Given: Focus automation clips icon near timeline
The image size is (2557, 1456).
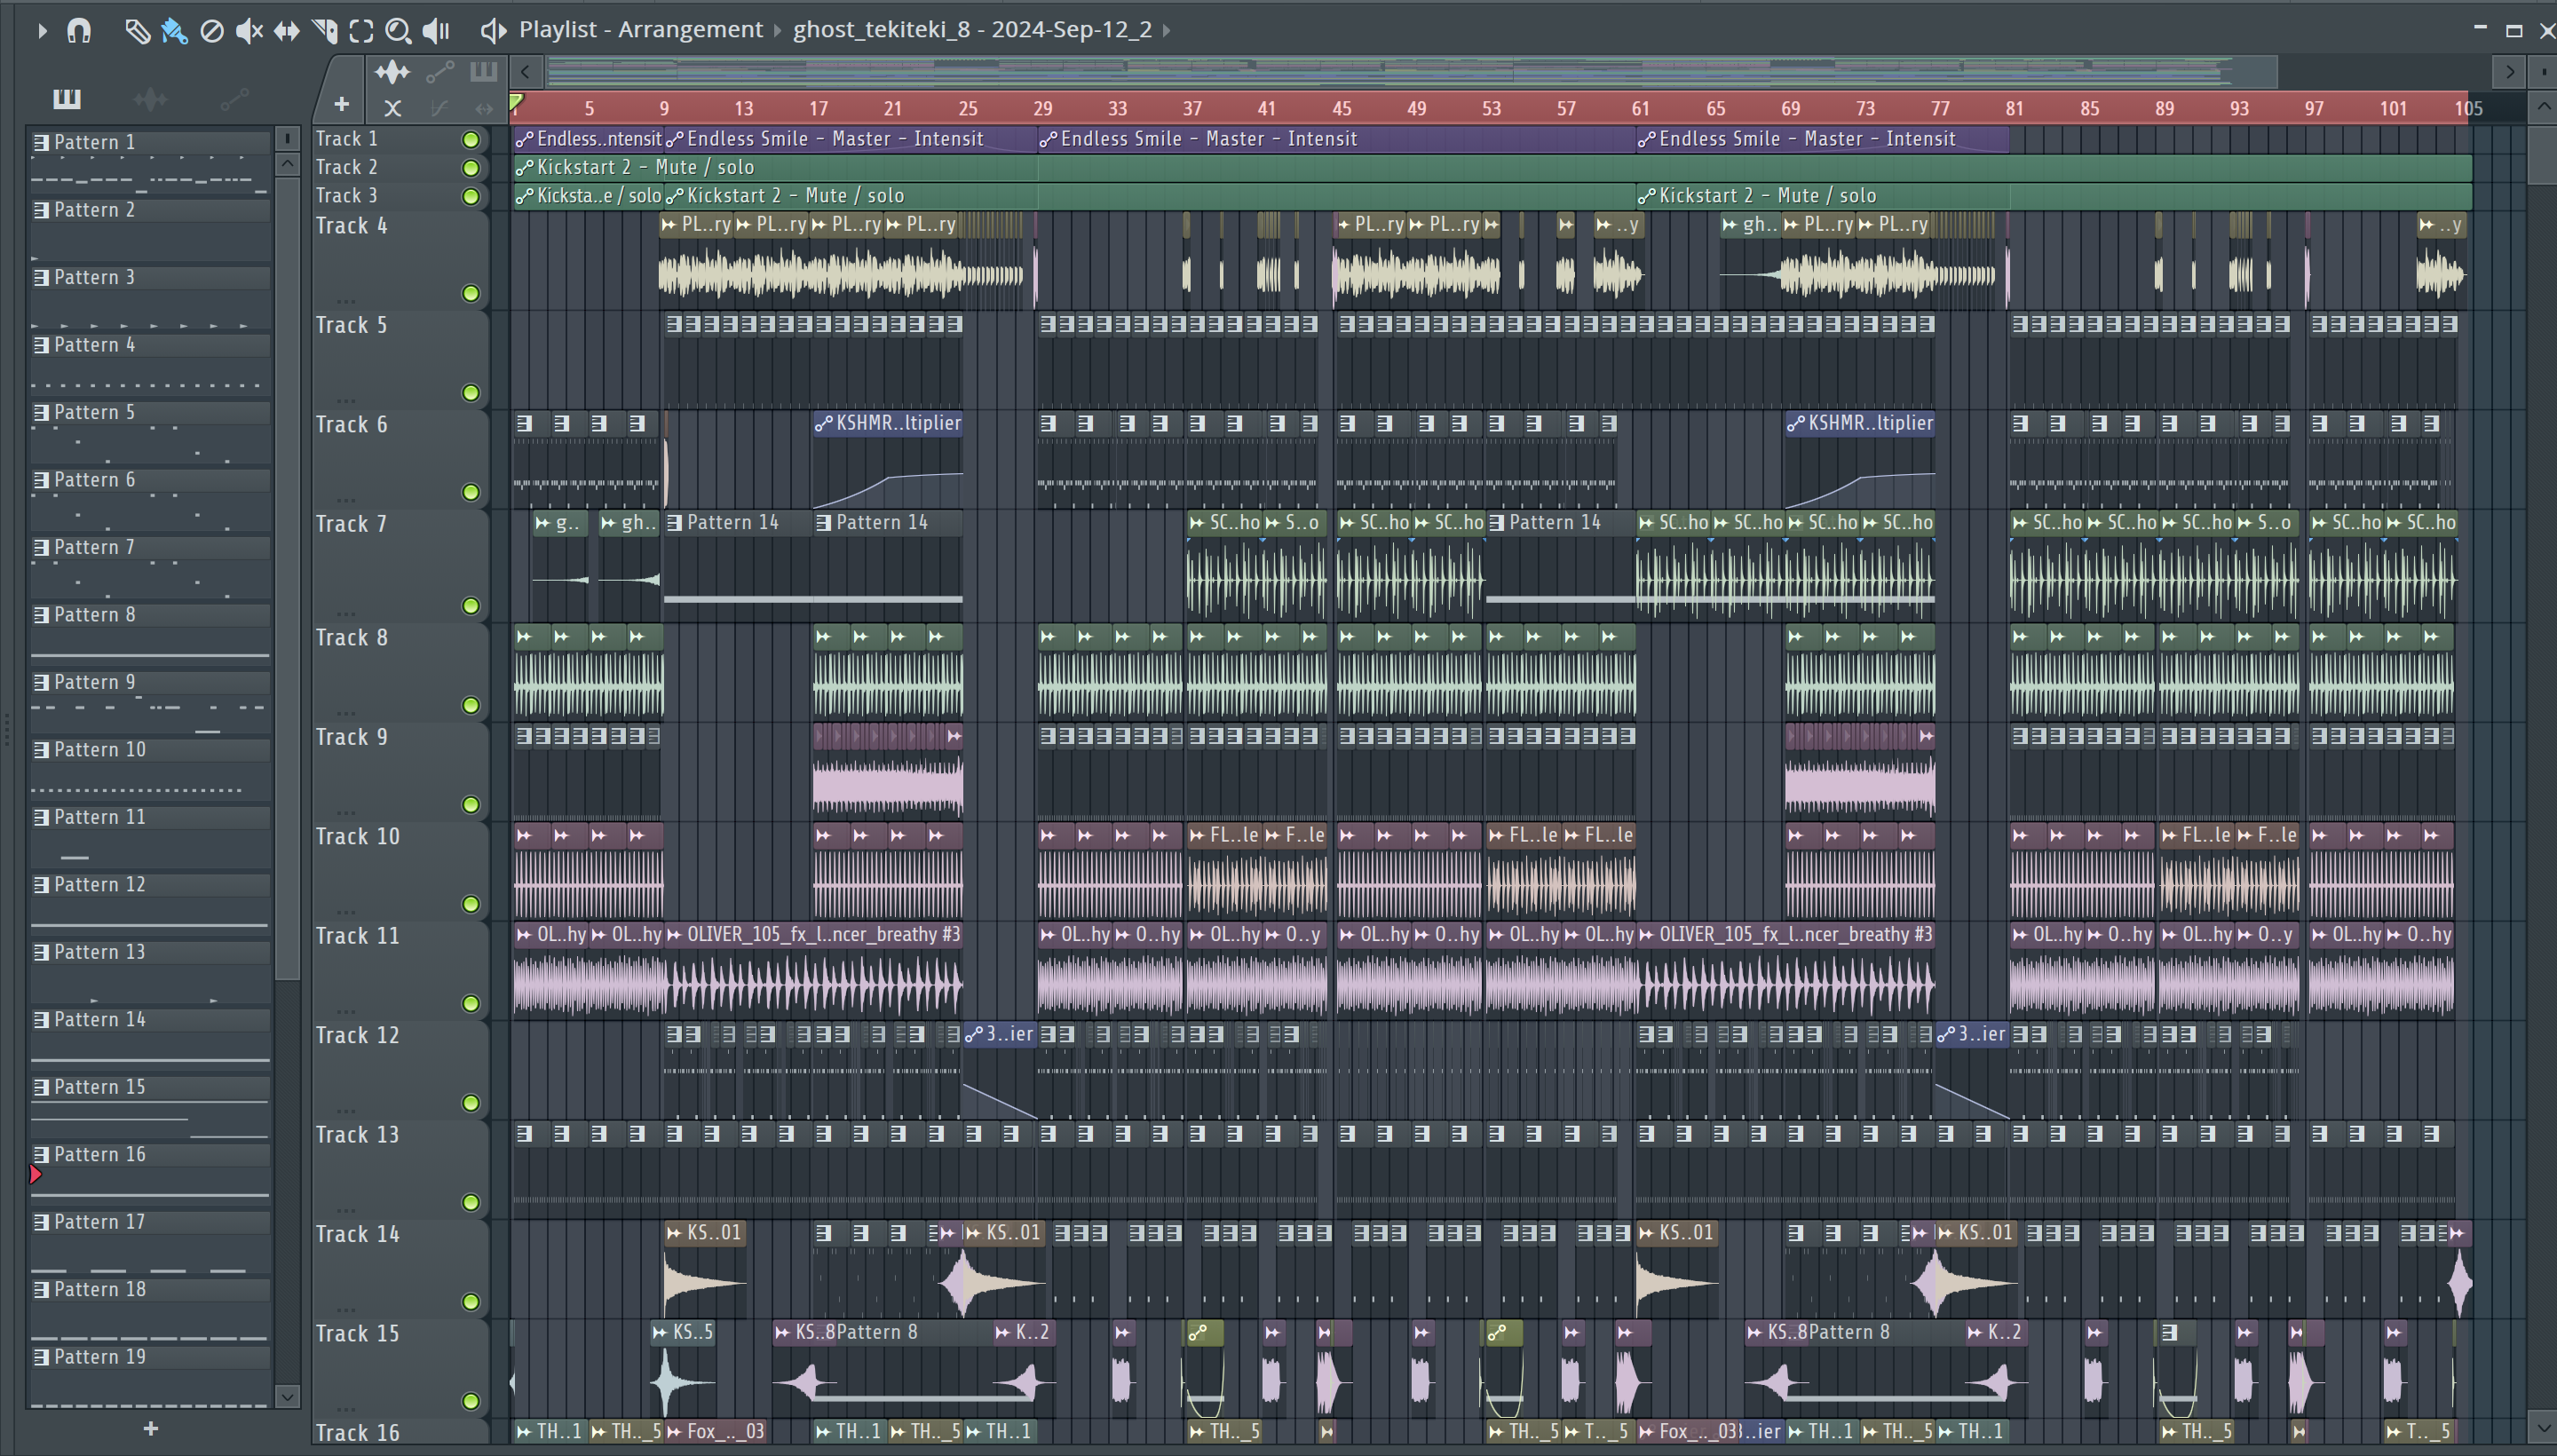Looking at the screenshot, I should [x=440, y=72].
